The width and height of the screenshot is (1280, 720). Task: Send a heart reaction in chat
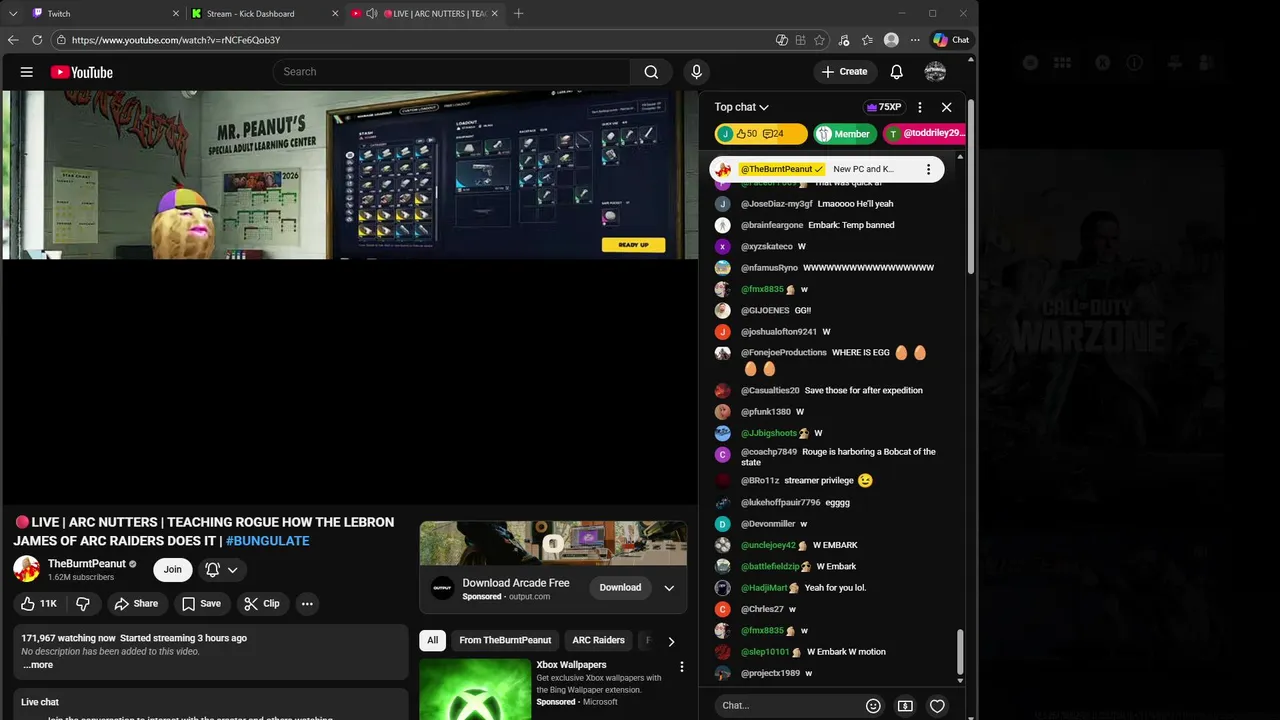coord(937,705)
